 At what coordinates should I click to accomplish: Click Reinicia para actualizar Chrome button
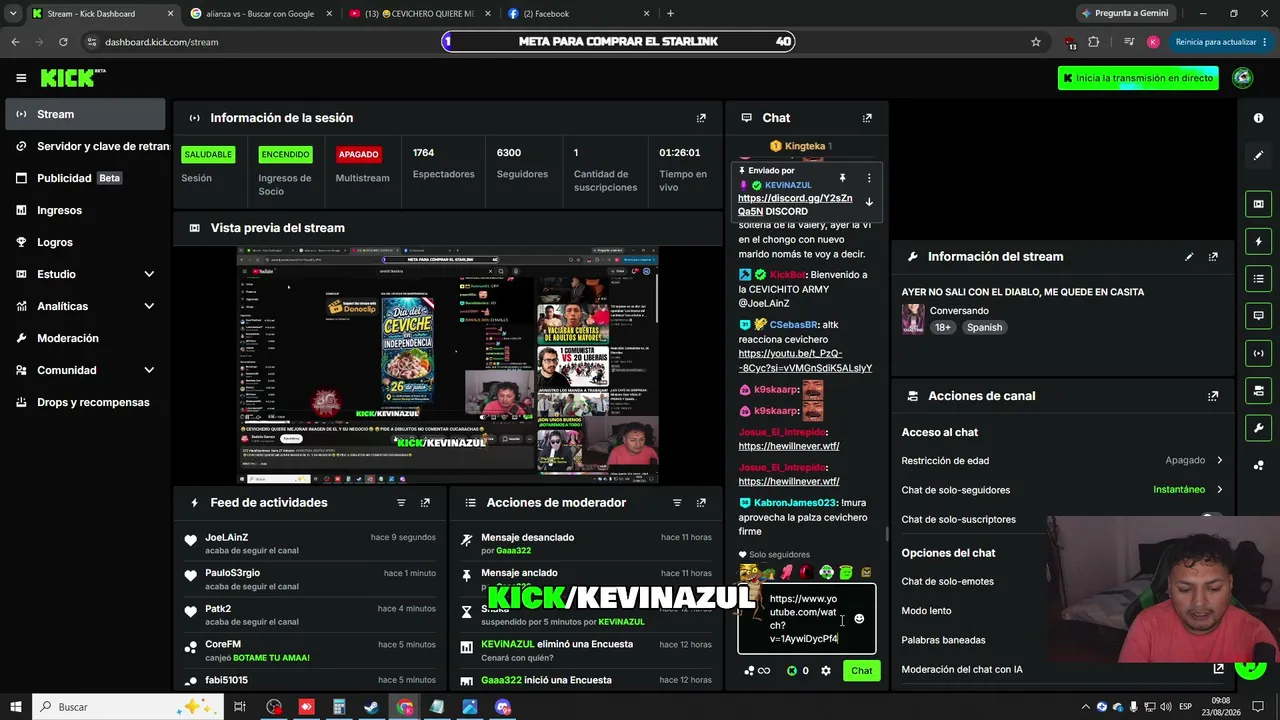[x=1215, y=42]
